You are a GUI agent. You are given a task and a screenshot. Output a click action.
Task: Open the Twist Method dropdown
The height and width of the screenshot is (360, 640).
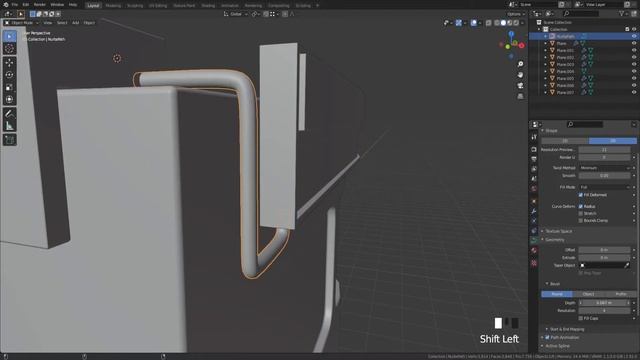pyautogui.click(x=604, y=168)
